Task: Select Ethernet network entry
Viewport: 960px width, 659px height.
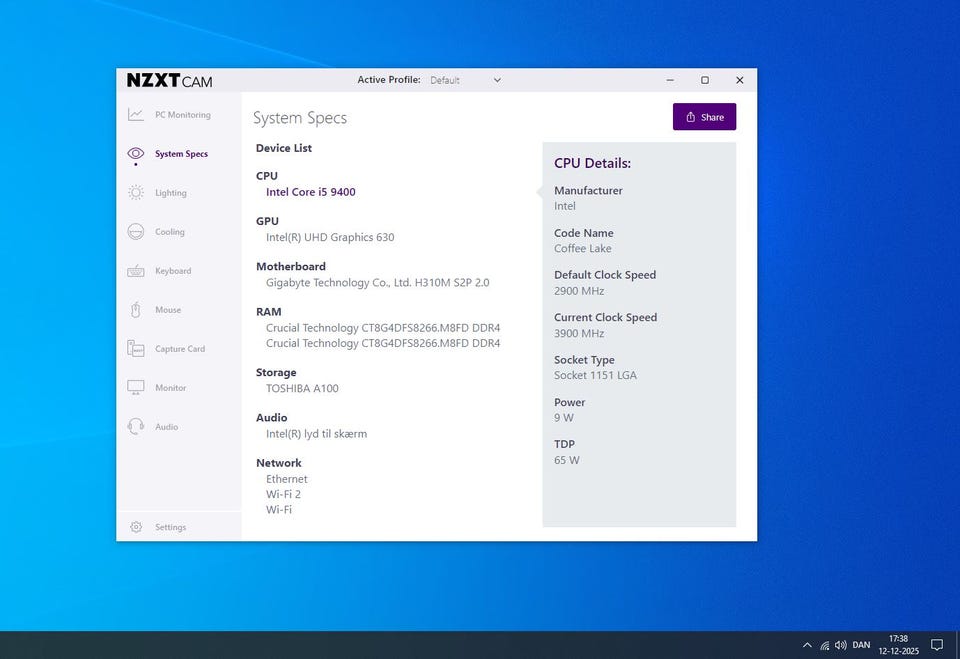Action: pyautogui.click(x=287, y=479)
